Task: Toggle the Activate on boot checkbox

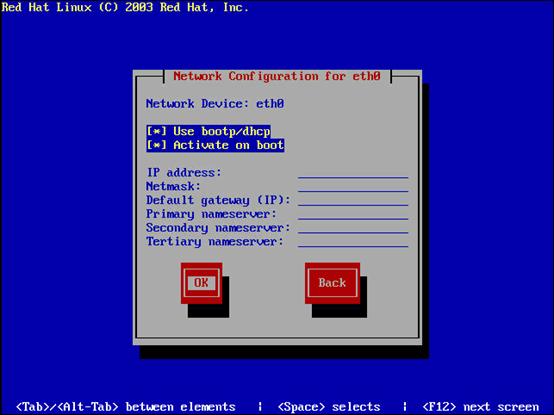Action: (x=215, y=145)
